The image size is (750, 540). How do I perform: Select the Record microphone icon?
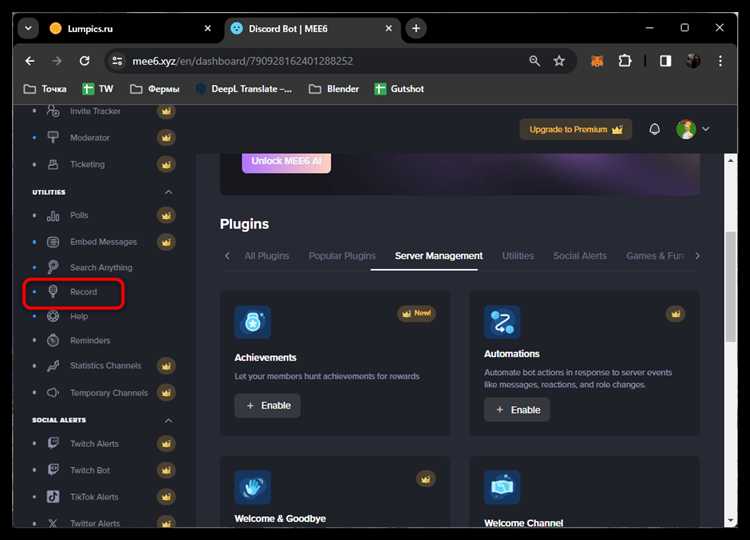(x=53, y=291)
